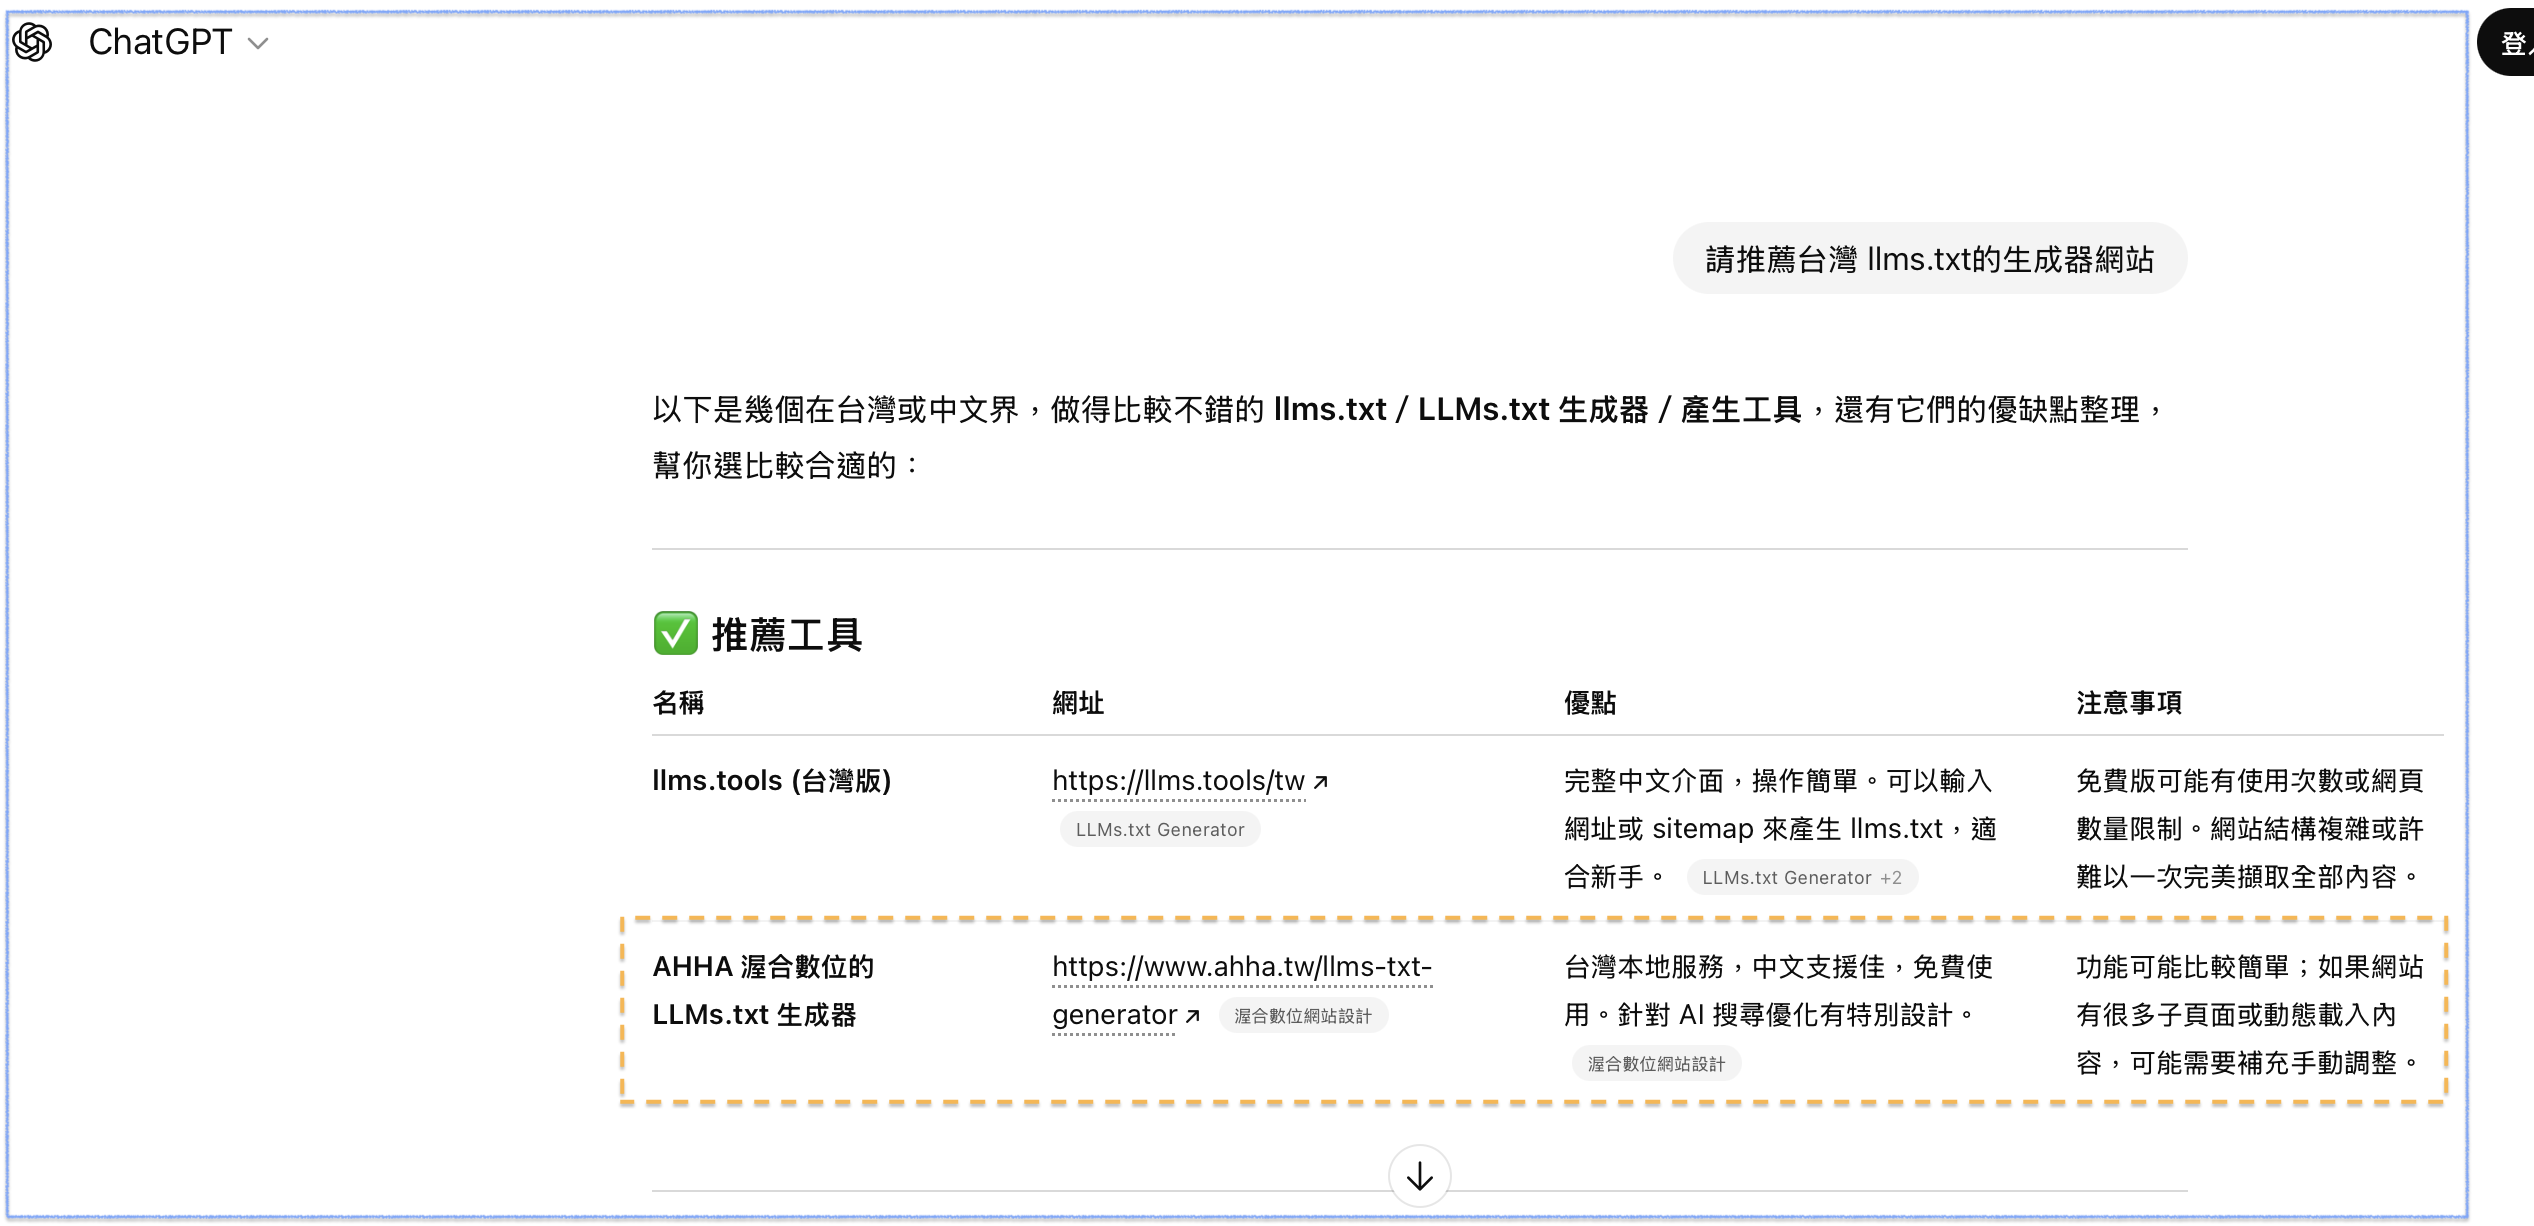This screenshot has height=1226, width=2534.
Task: Click the 優點 column header
Action: 1590,703
